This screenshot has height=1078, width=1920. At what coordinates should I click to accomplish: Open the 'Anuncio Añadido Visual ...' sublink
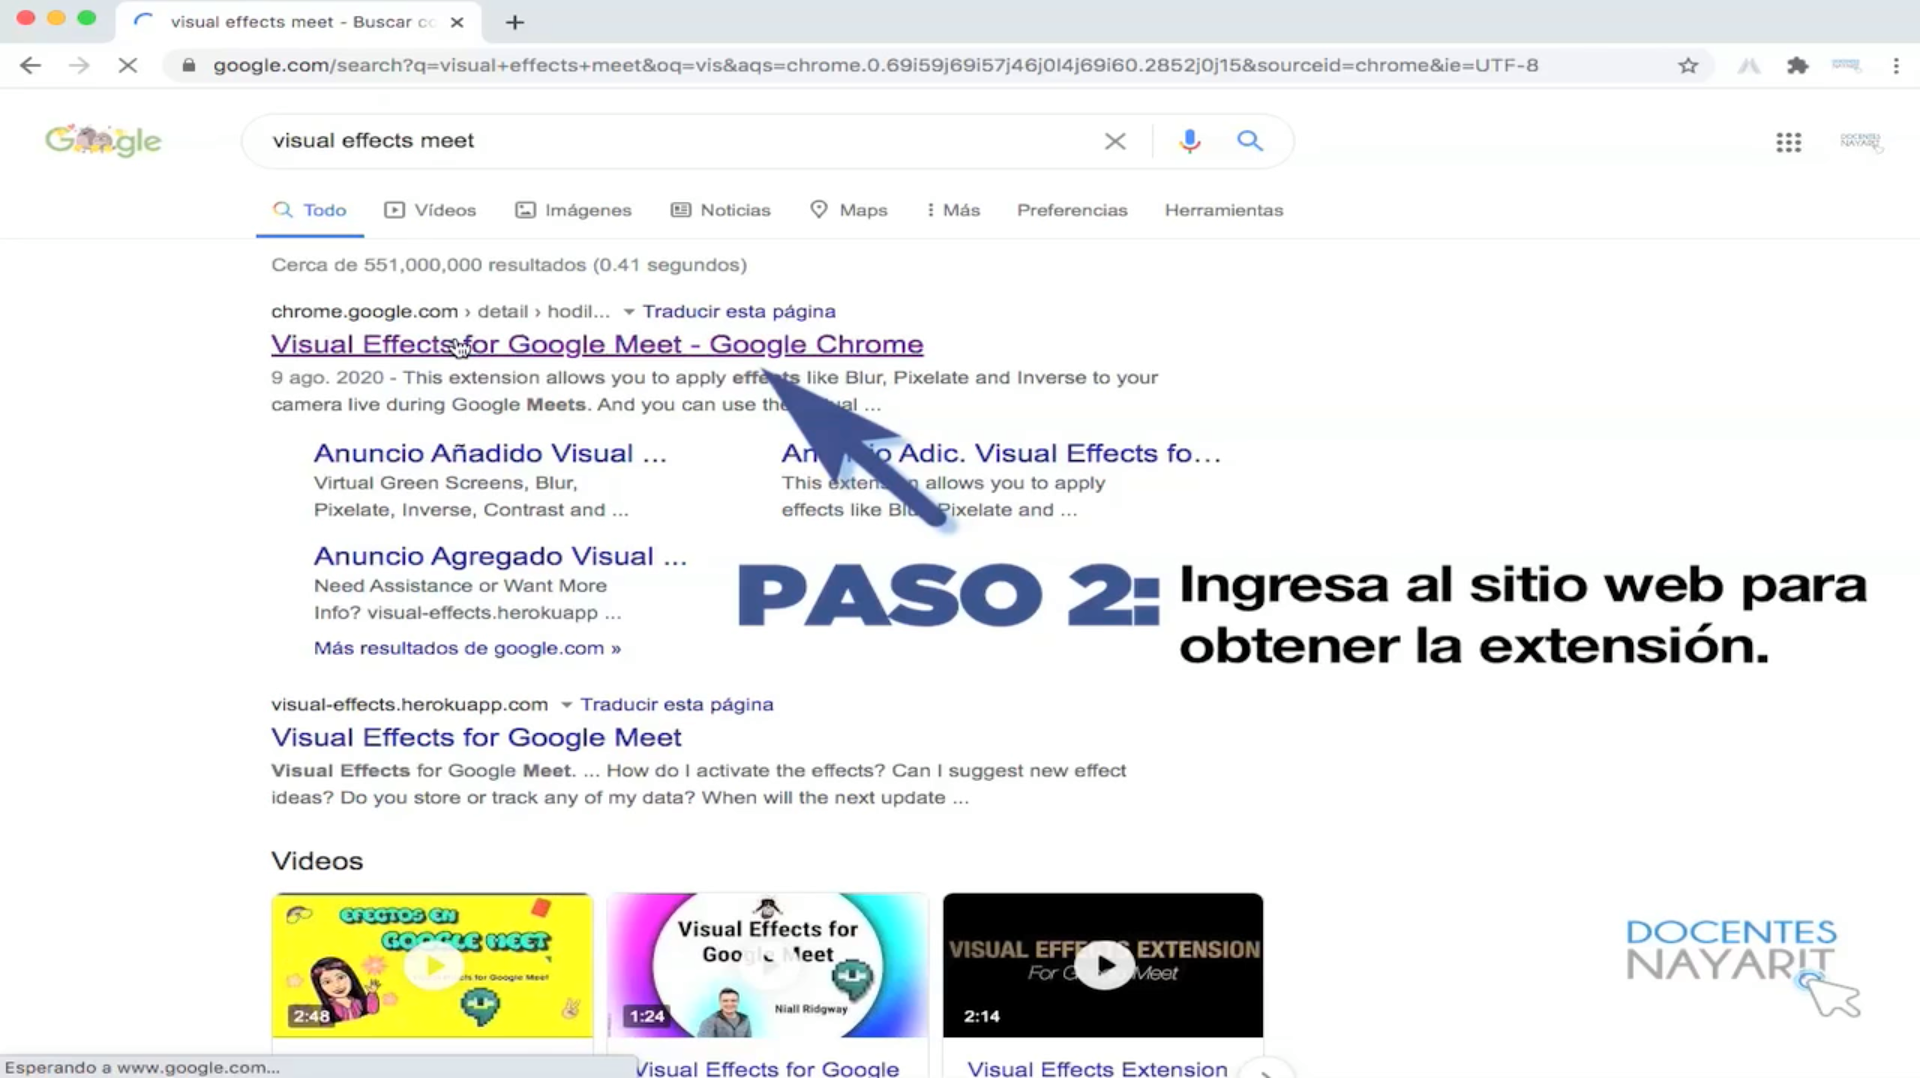(490, 453)
